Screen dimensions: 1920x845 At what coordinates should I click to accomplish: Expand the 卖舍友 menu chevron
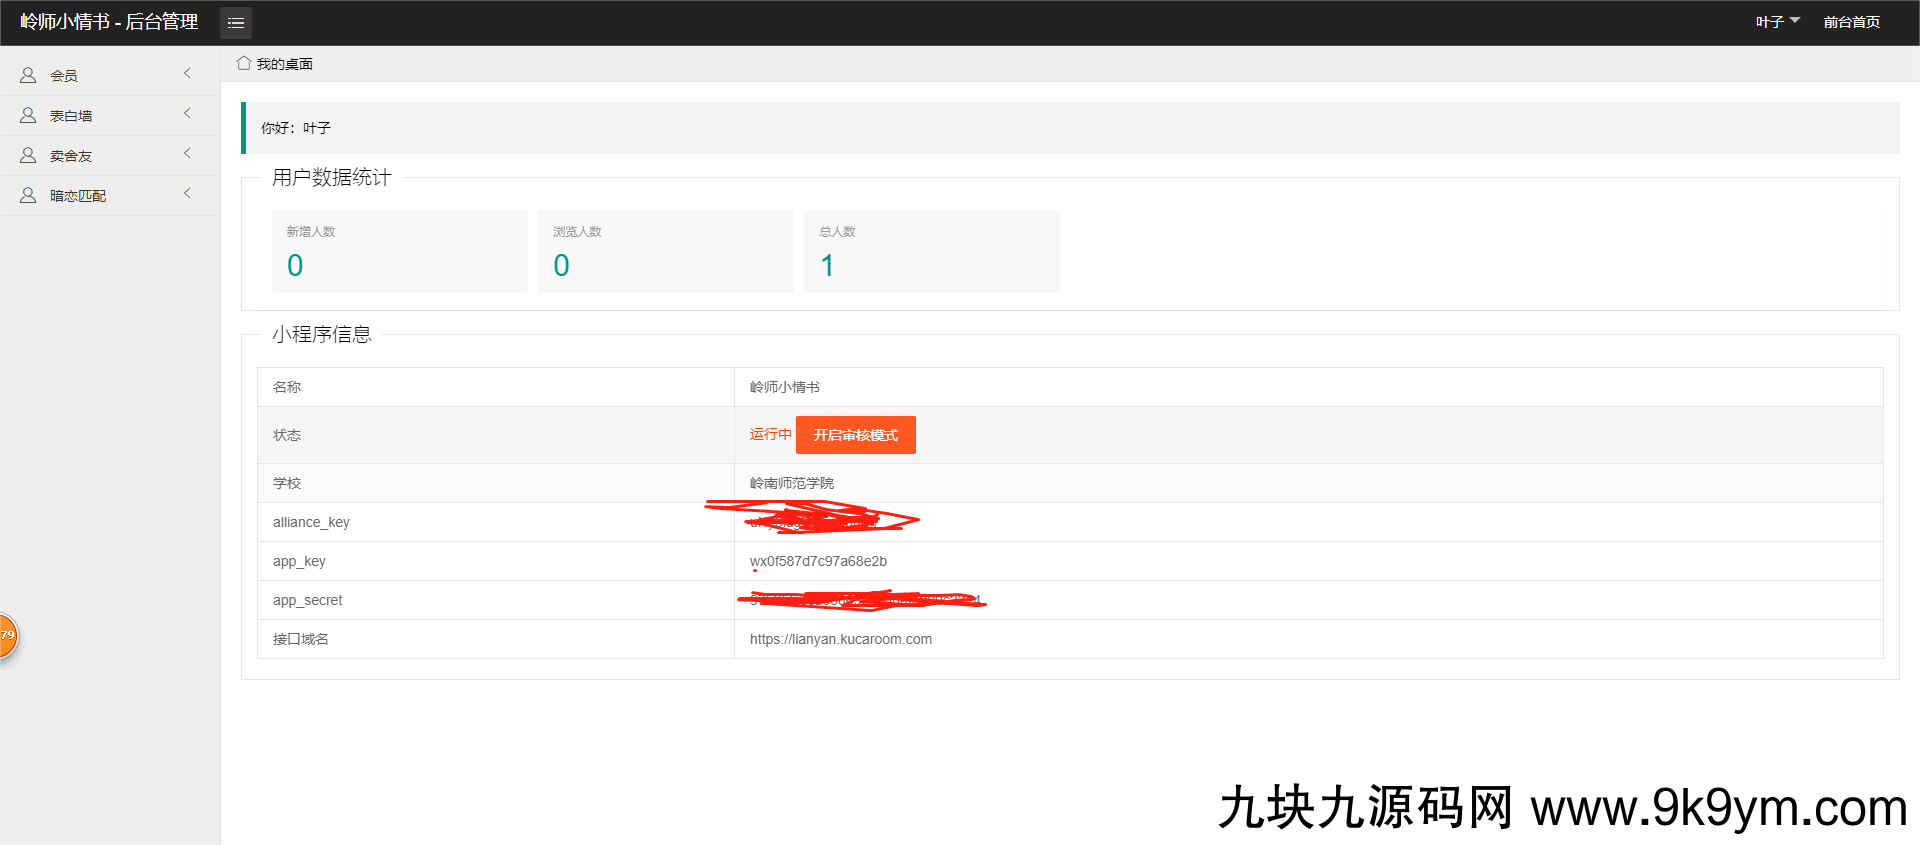[x=187, y=154]
